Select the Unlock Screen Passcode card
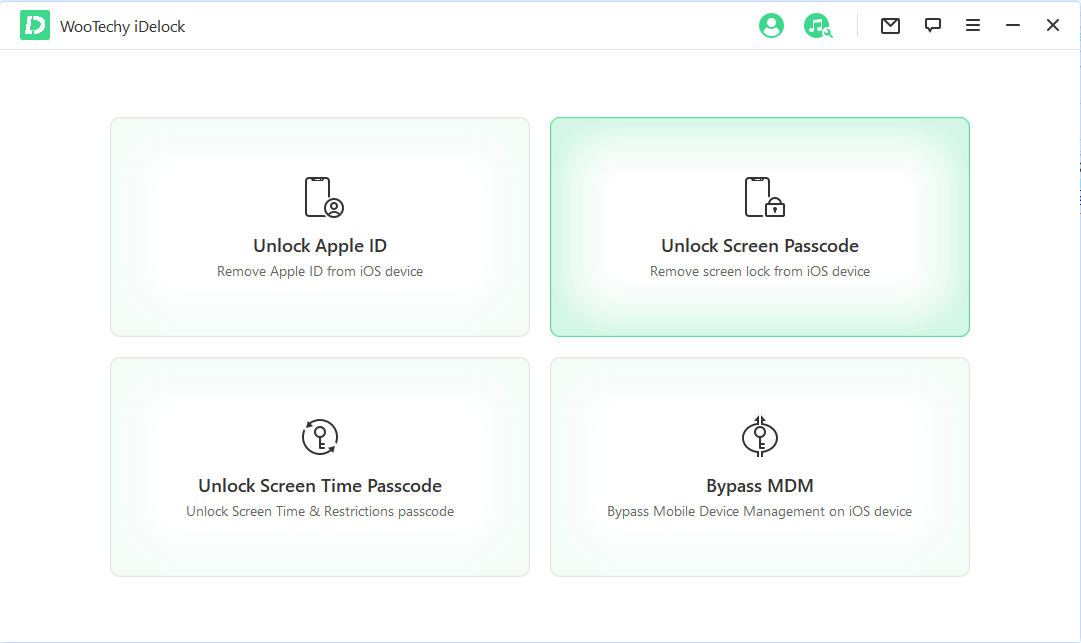Screen dimensions: 1081x643 [x=759, y=227]
